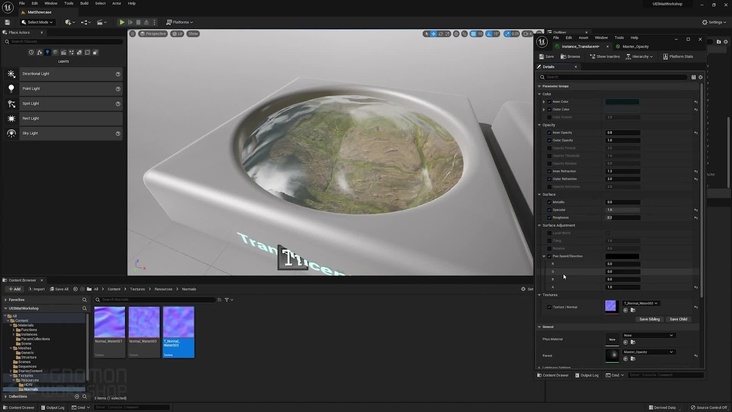Click the Point Light bulb icon
The image size is (732, 412).
click(x=12, y=88)
